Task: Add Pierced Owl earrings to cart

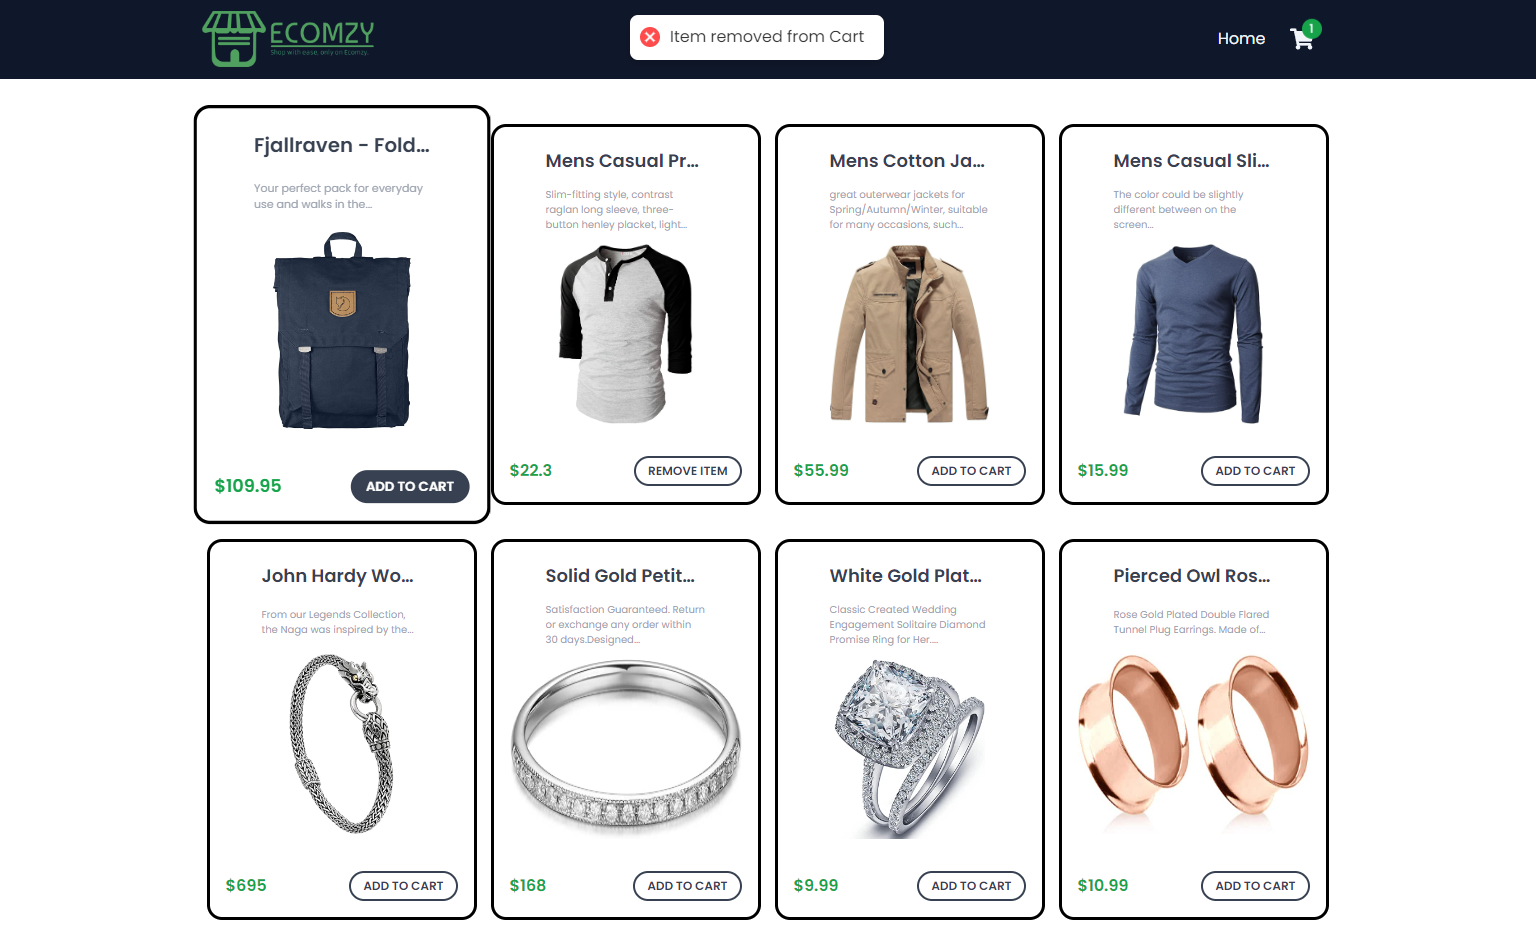Action: click(x=1255, y=886)
